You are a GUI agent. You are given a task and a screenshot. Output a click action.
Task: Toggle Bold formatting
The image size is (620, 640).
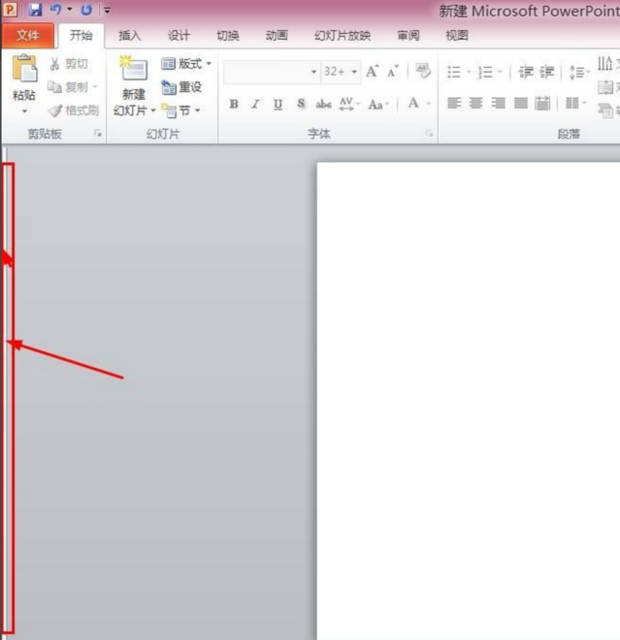tap(234, 104)
